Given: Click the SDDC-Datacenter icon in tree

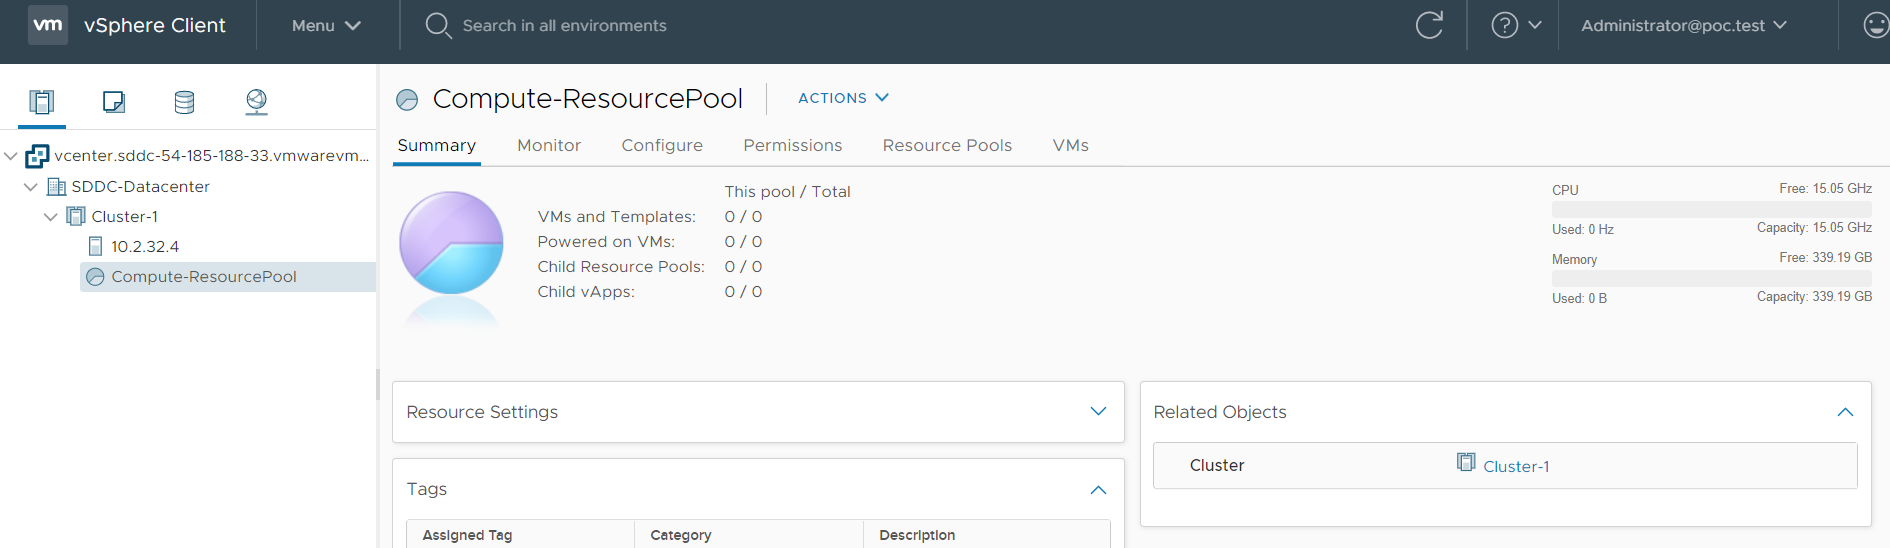Looking at the screenshot, I should 57,187.
